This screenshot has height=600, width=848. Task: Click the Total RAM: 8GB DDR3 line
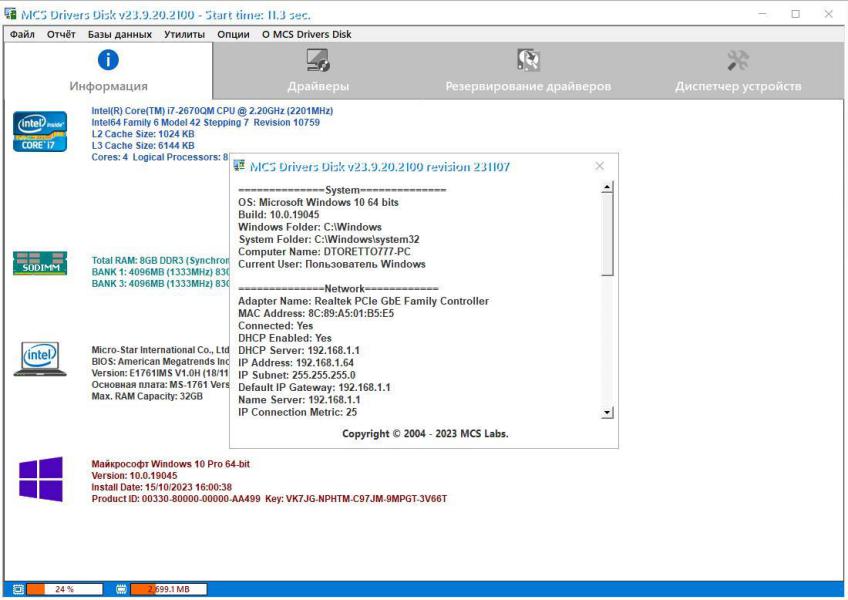coord(160,260)
